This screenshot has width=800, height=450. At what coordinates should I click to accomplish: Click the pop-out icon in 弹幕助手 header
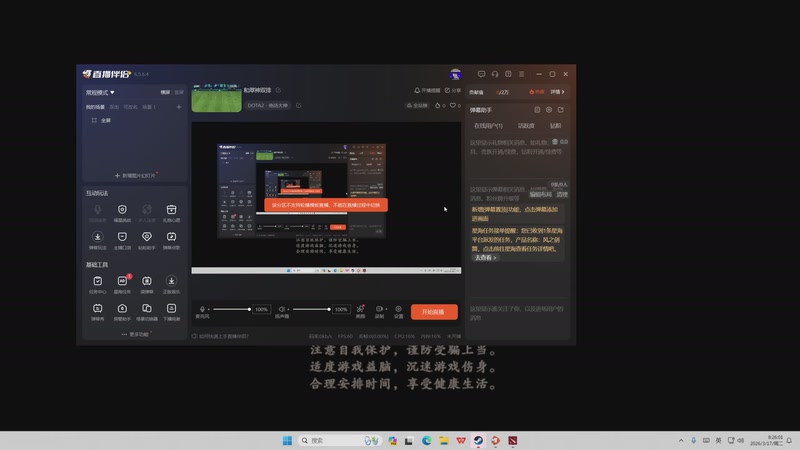(x=561, y=110)
